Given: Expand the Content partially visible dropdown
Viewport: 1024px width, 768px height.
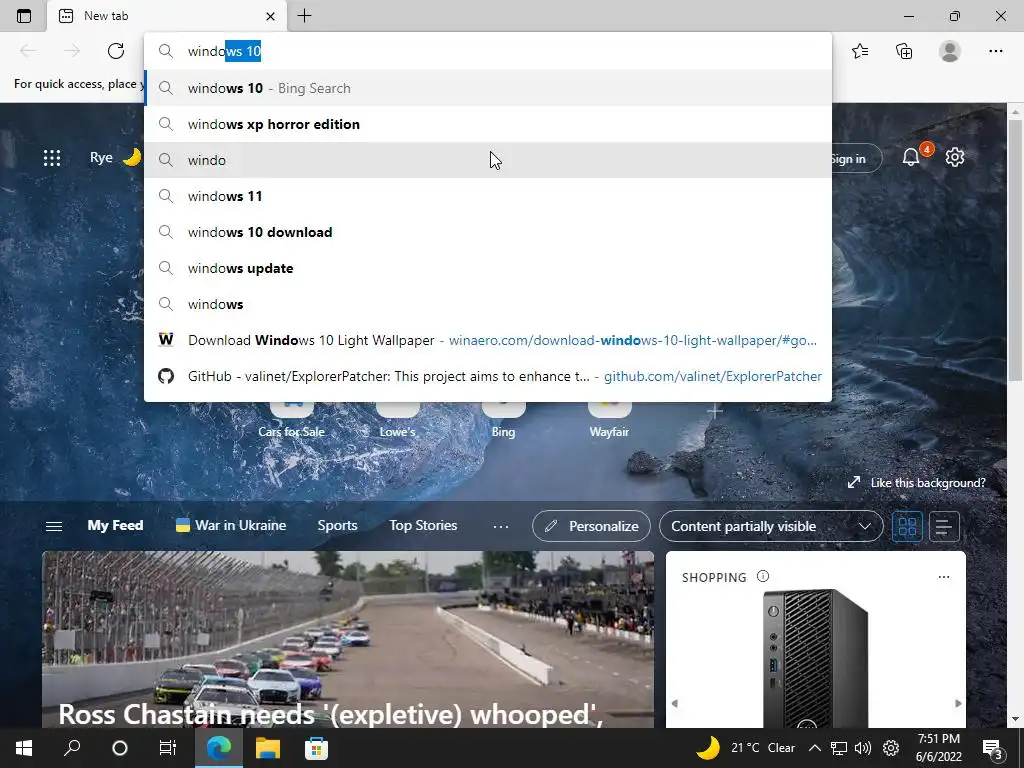Looking at the screenshot, I should tap(771, 526).
